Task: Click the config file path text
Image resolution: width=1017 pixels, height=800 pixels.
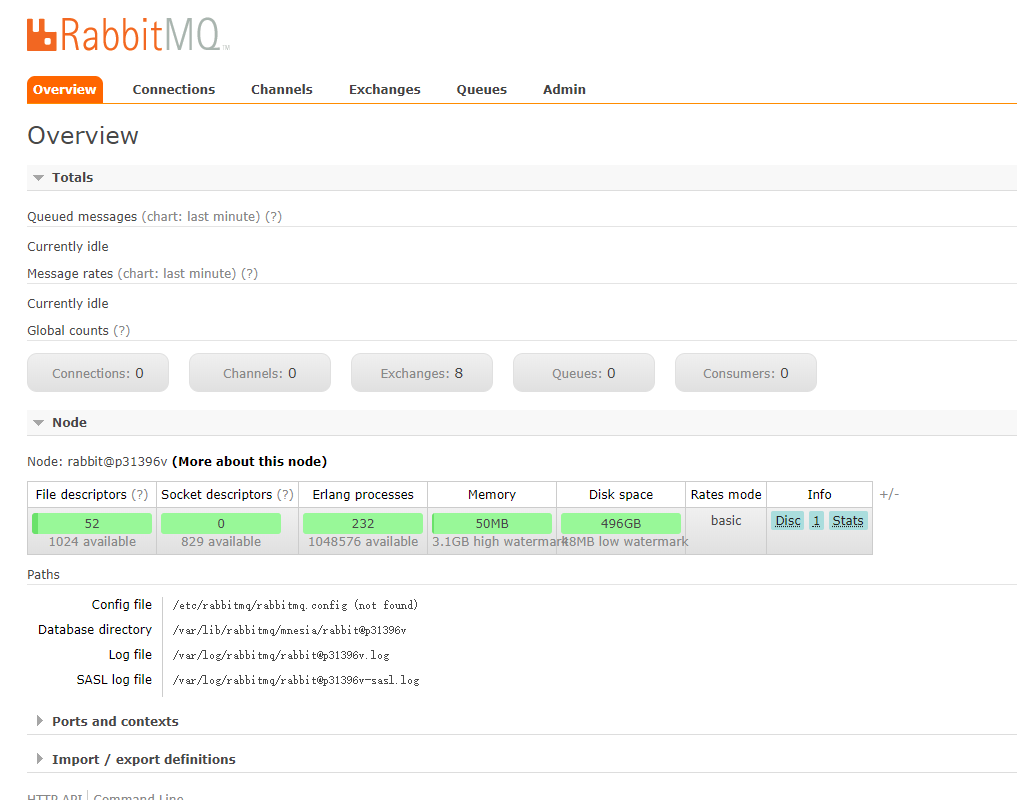Action: (x=295, y=605)
